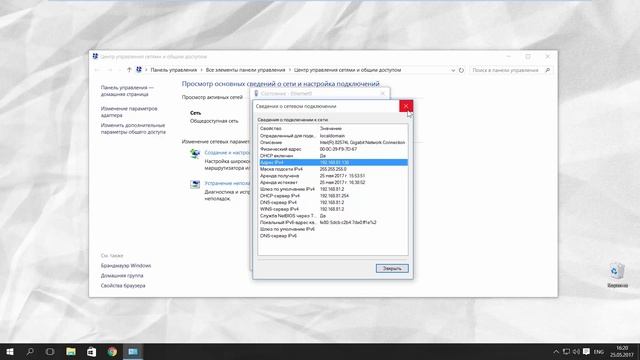Click the Control Panel icon in address bar
The height and width of the screenshot is (360, 640).
[139, 70]
